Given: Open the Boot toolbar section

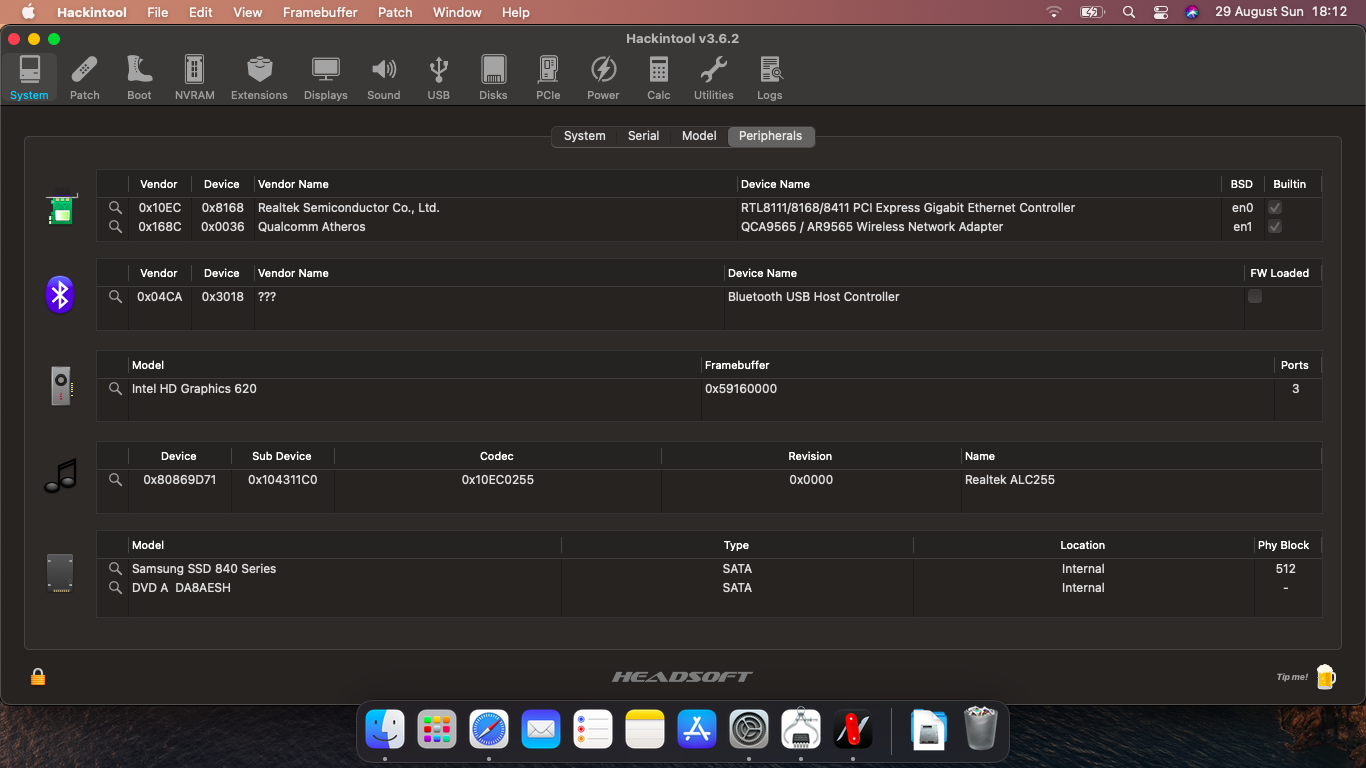Looking at the screenshot, I should click(x=139, y=77).
